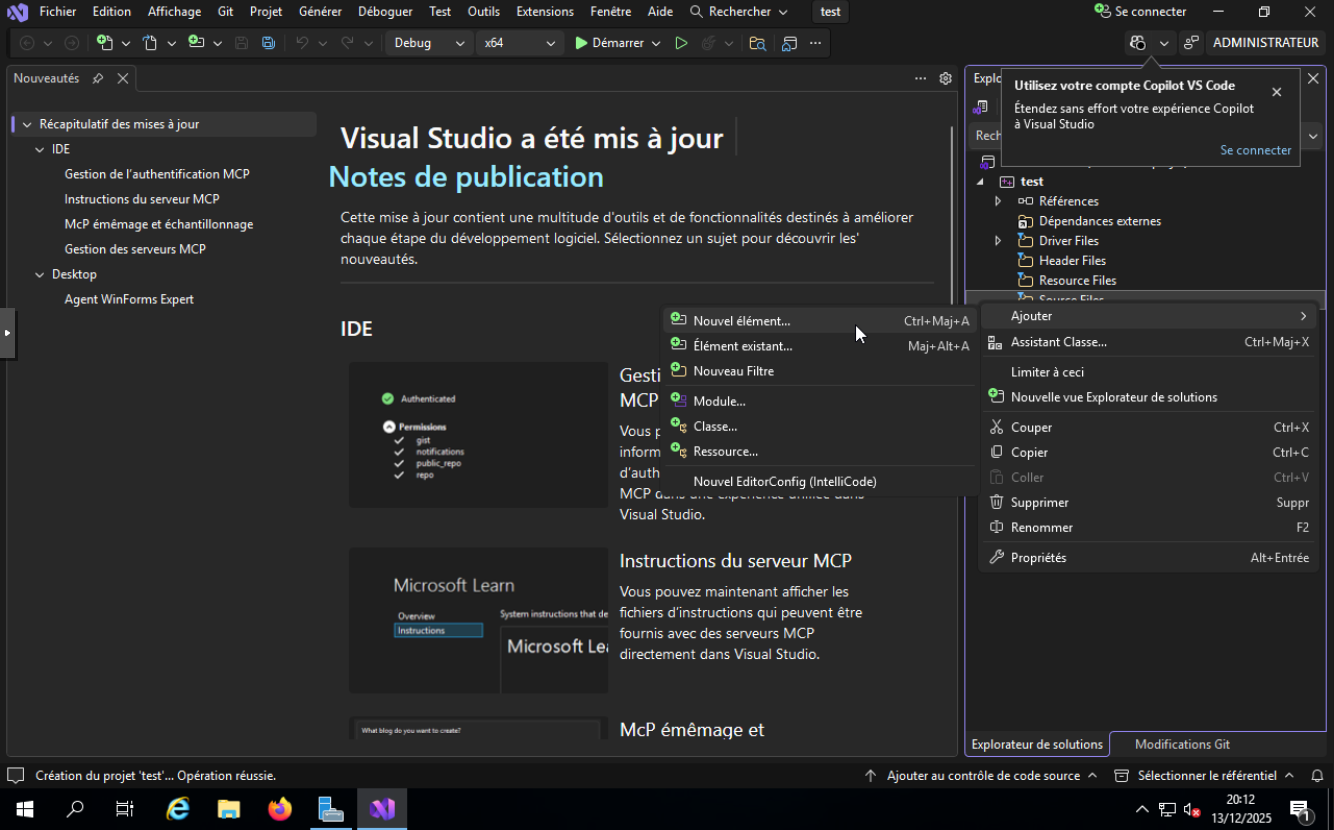The image size is (1334, 830).
Task: Switch to the Explorateur de solutions tab
Action: click(x=1037, y=744)
